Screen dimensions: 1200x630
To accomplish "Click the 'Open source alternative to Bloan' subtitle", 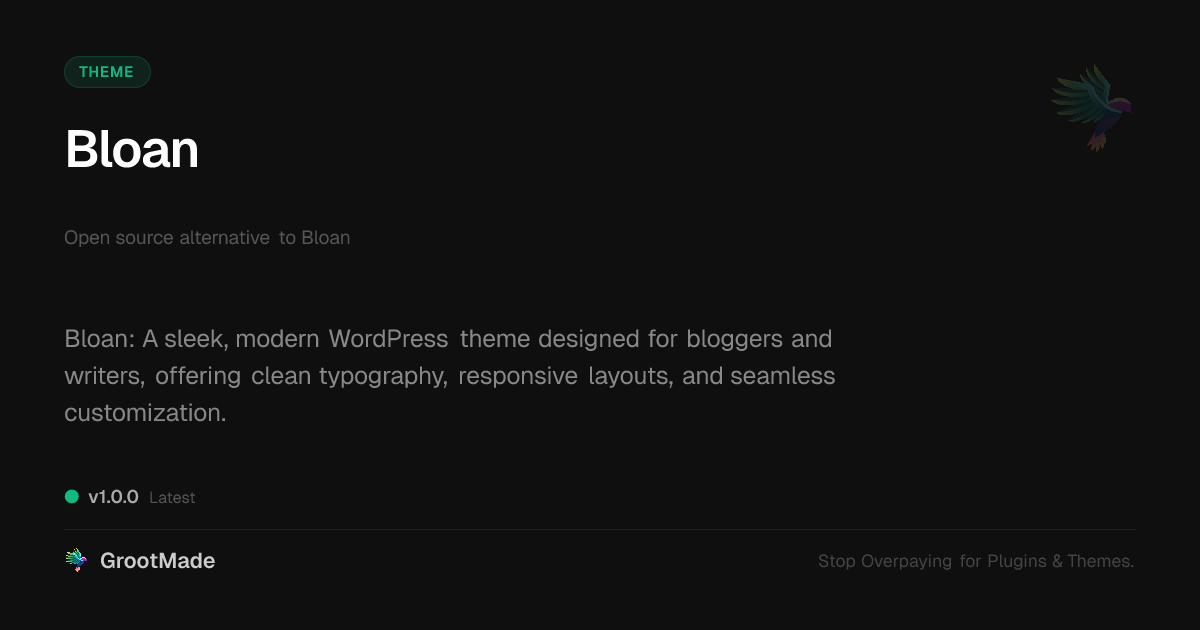I will pos(207,238).
